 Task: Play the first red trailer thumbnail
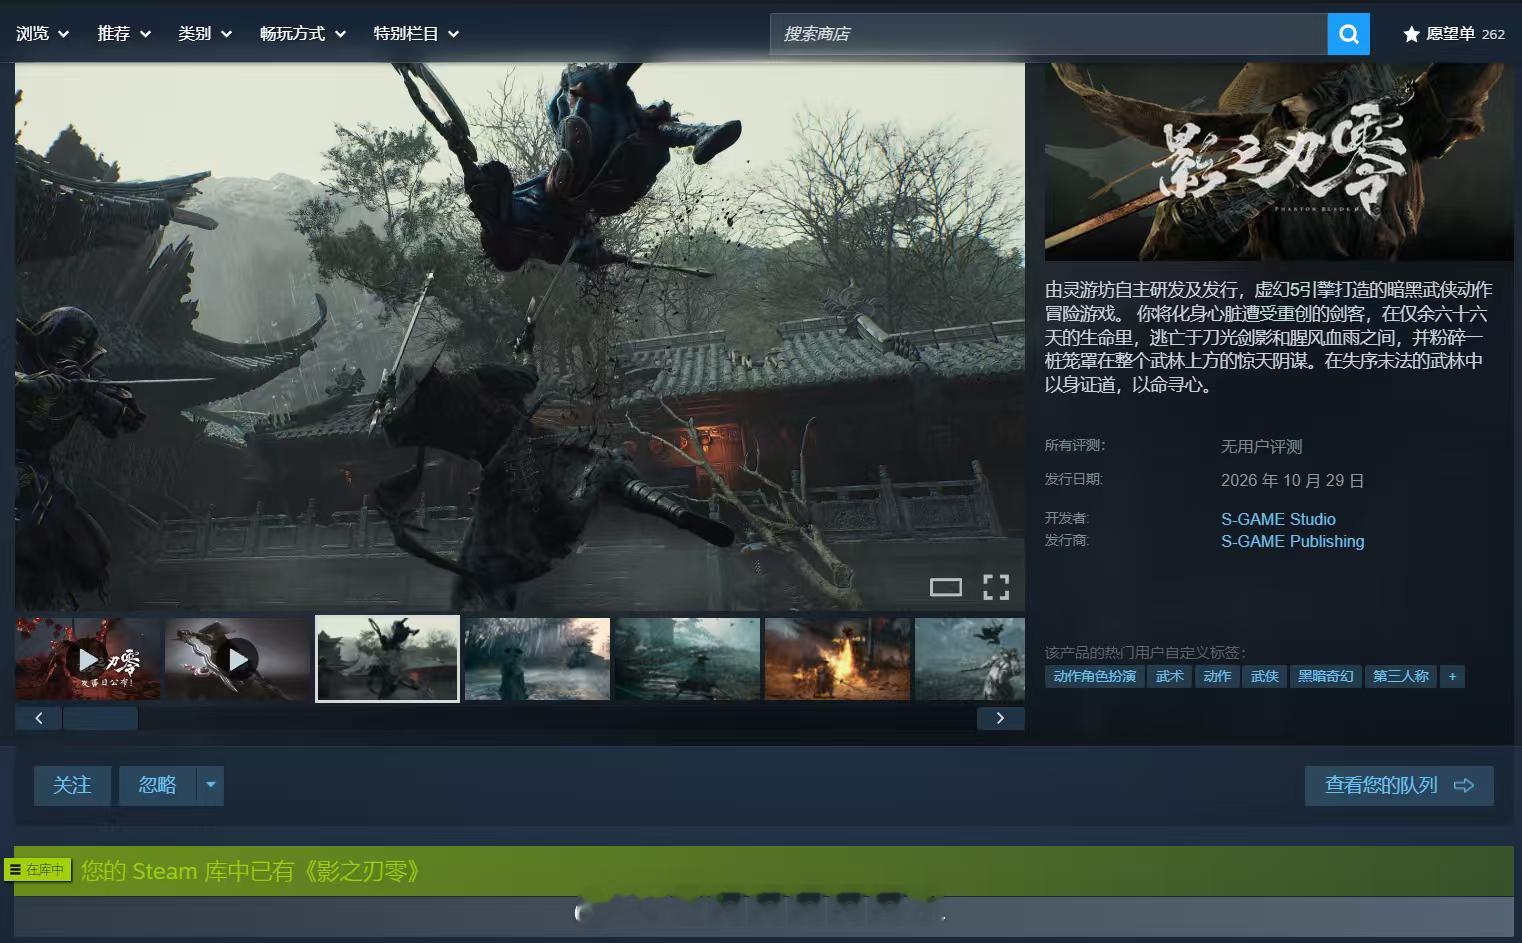coord(88,659)
